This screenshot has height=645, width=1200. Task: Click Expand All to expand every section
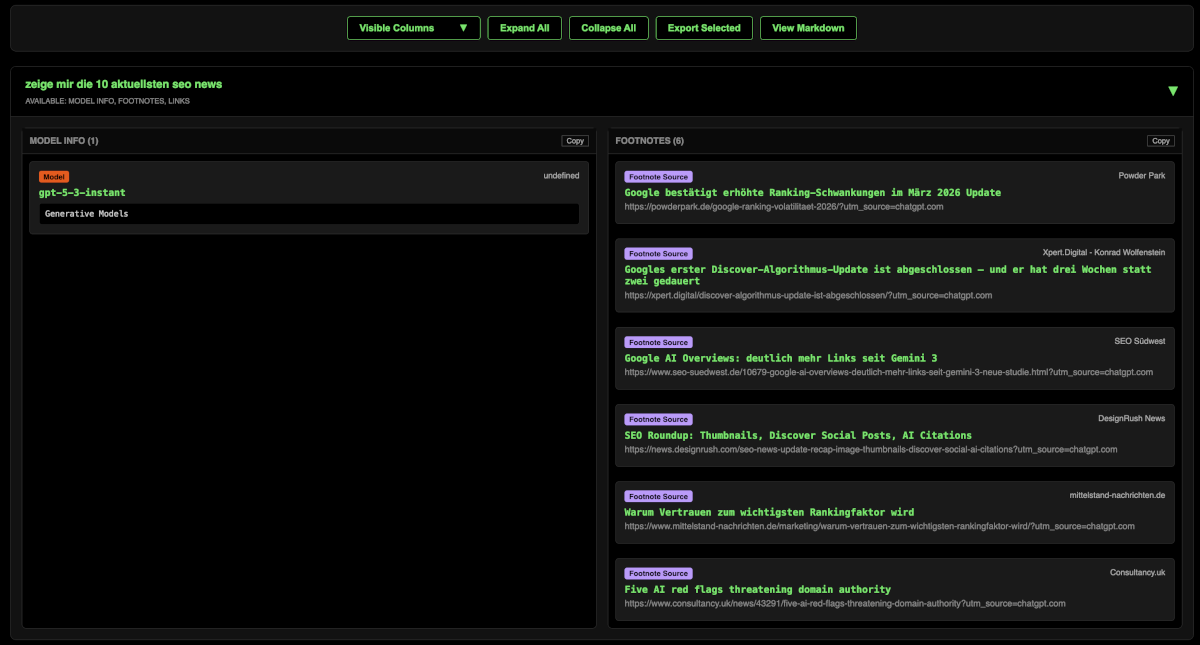524,28
